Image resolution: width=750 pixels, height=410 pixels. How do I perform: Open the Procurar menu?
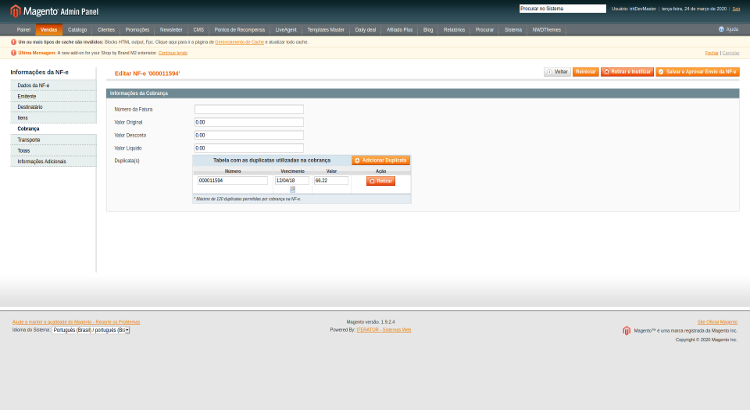click(485, 30)
